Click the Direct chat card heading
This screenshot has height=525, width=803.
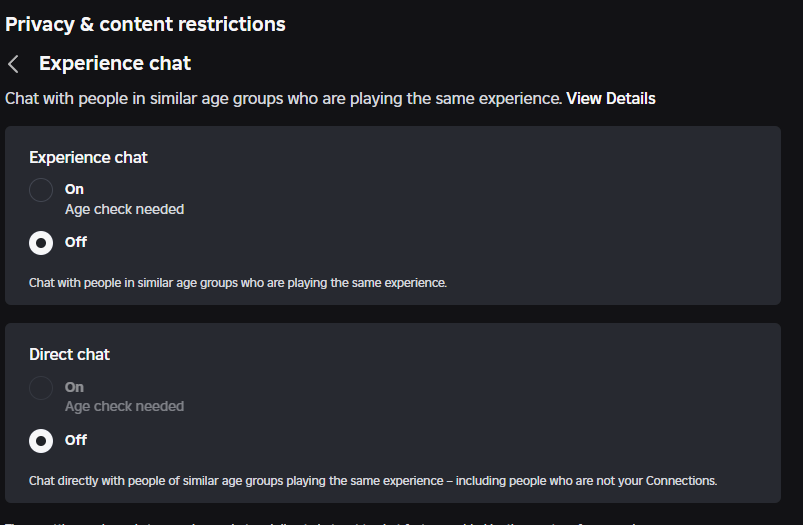[69, 354]
